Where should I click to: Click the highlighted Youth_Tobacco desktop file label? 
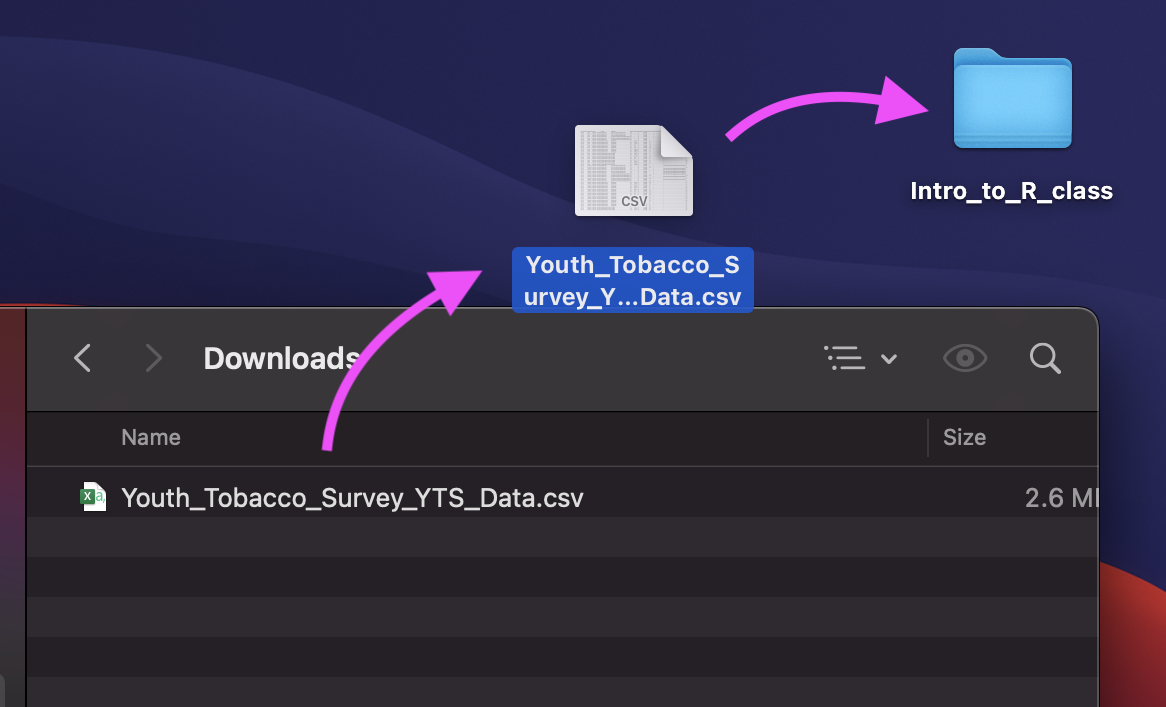632,281
